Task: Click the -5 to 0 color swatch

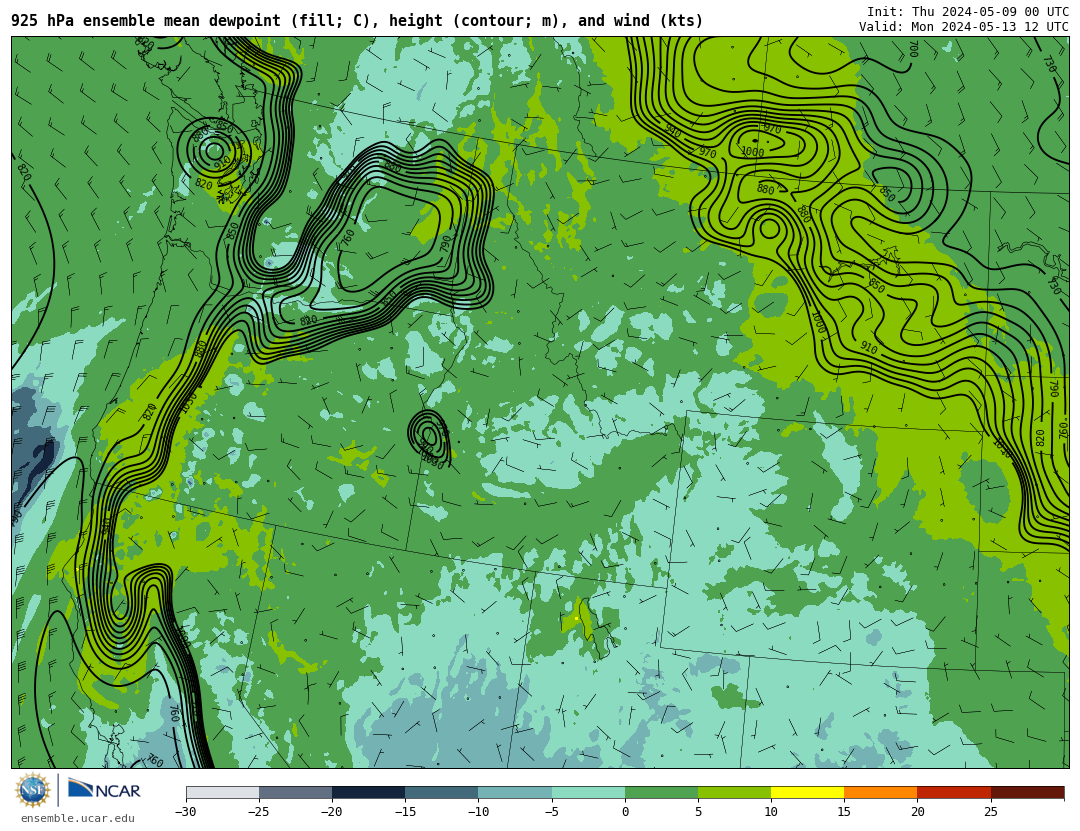Action: point(588,792)
